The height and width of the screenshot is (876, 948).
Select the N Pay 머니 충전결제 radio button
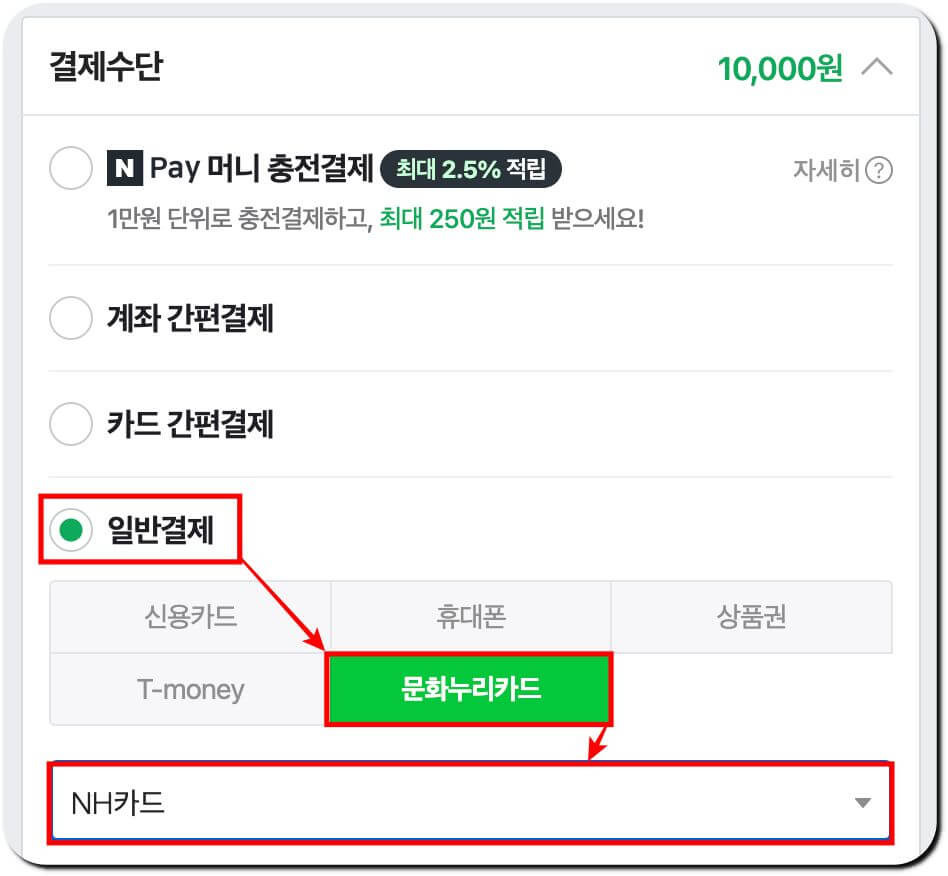point(70,168)
